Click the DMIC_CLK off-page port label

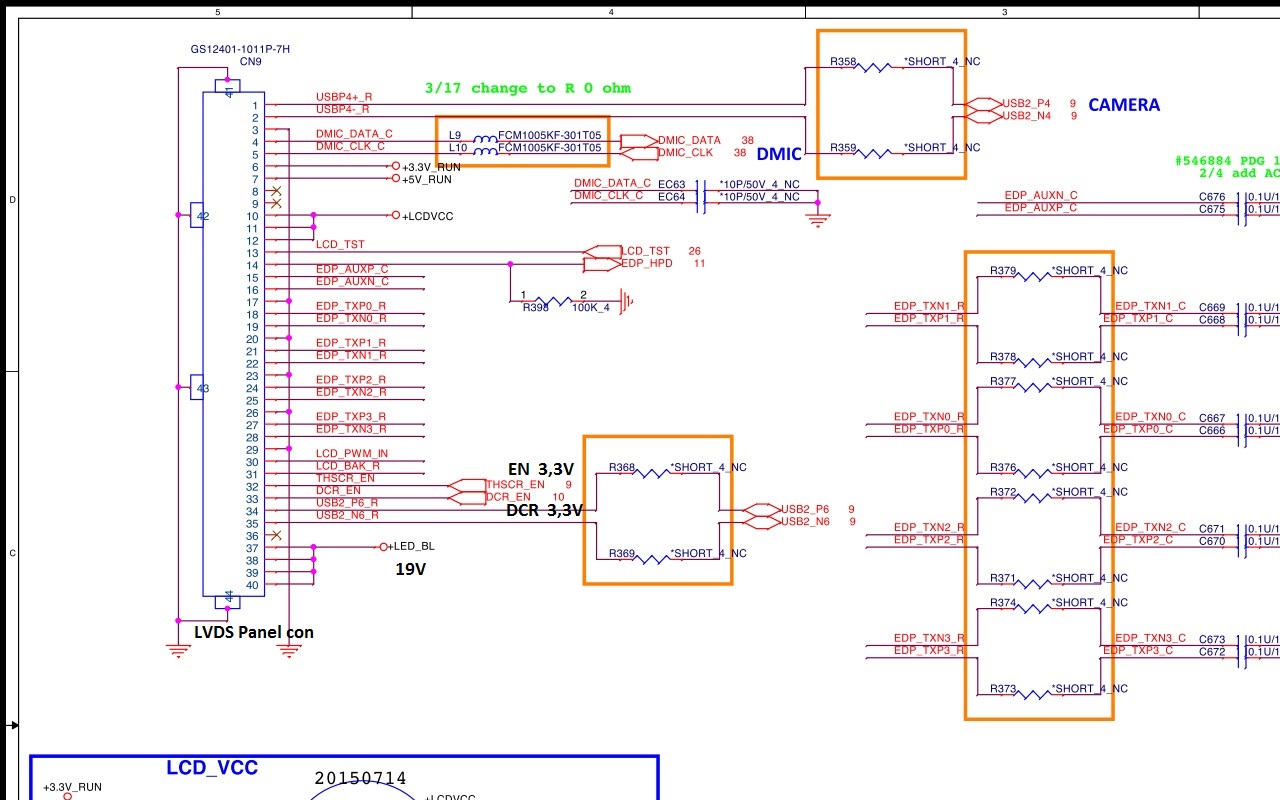click(x=686, y=153)
